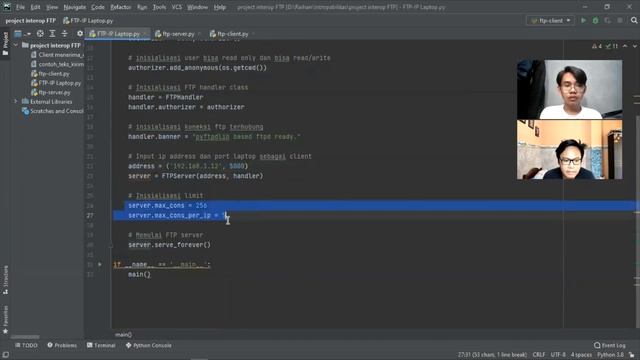Image resolution: width=640 pixels, height=360 pixels.
Task: Open the Event Log
Action: [x=610, y=345]
